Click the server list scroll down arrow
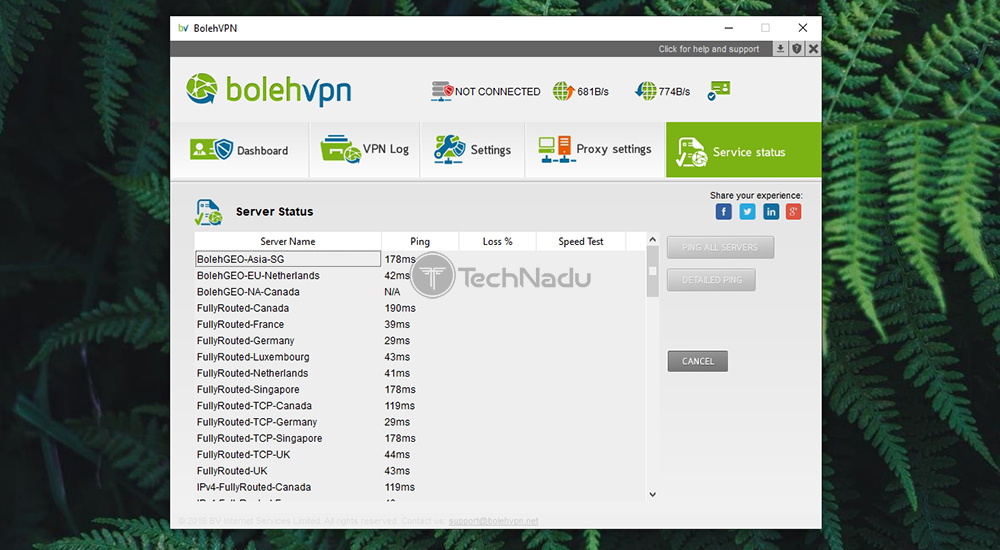The height and width of the screenshot is (550, 1000). click(652, 494)
